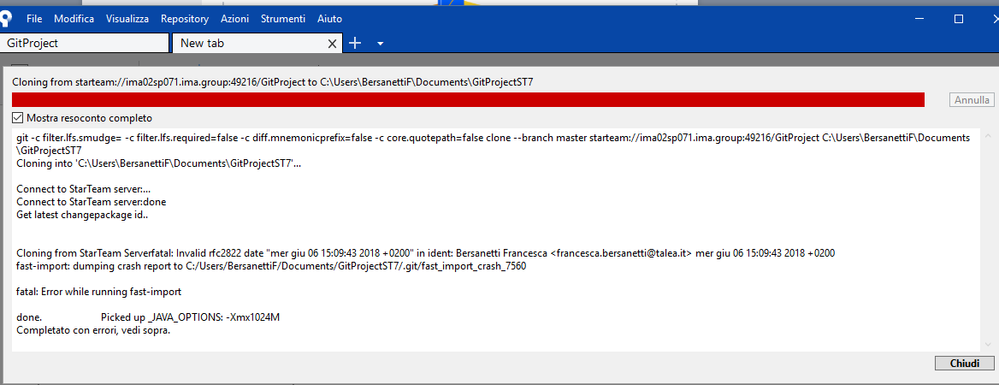
Task: Click the red clone progress bar
Action: tap(468, 100)
